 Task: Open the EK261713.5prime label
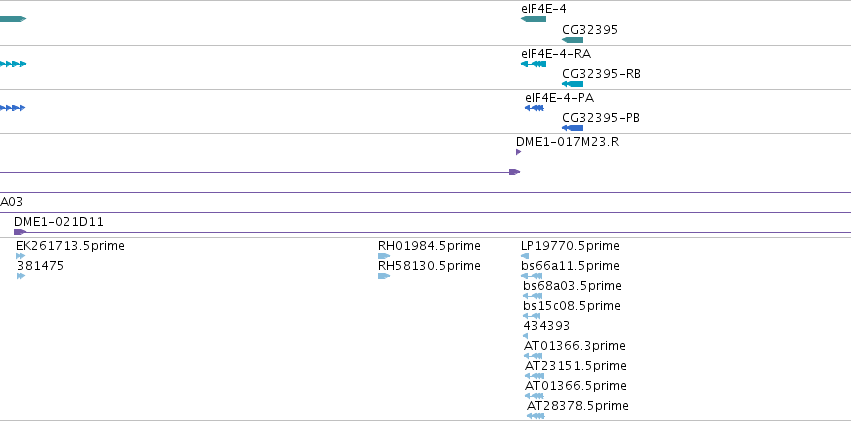71,246
